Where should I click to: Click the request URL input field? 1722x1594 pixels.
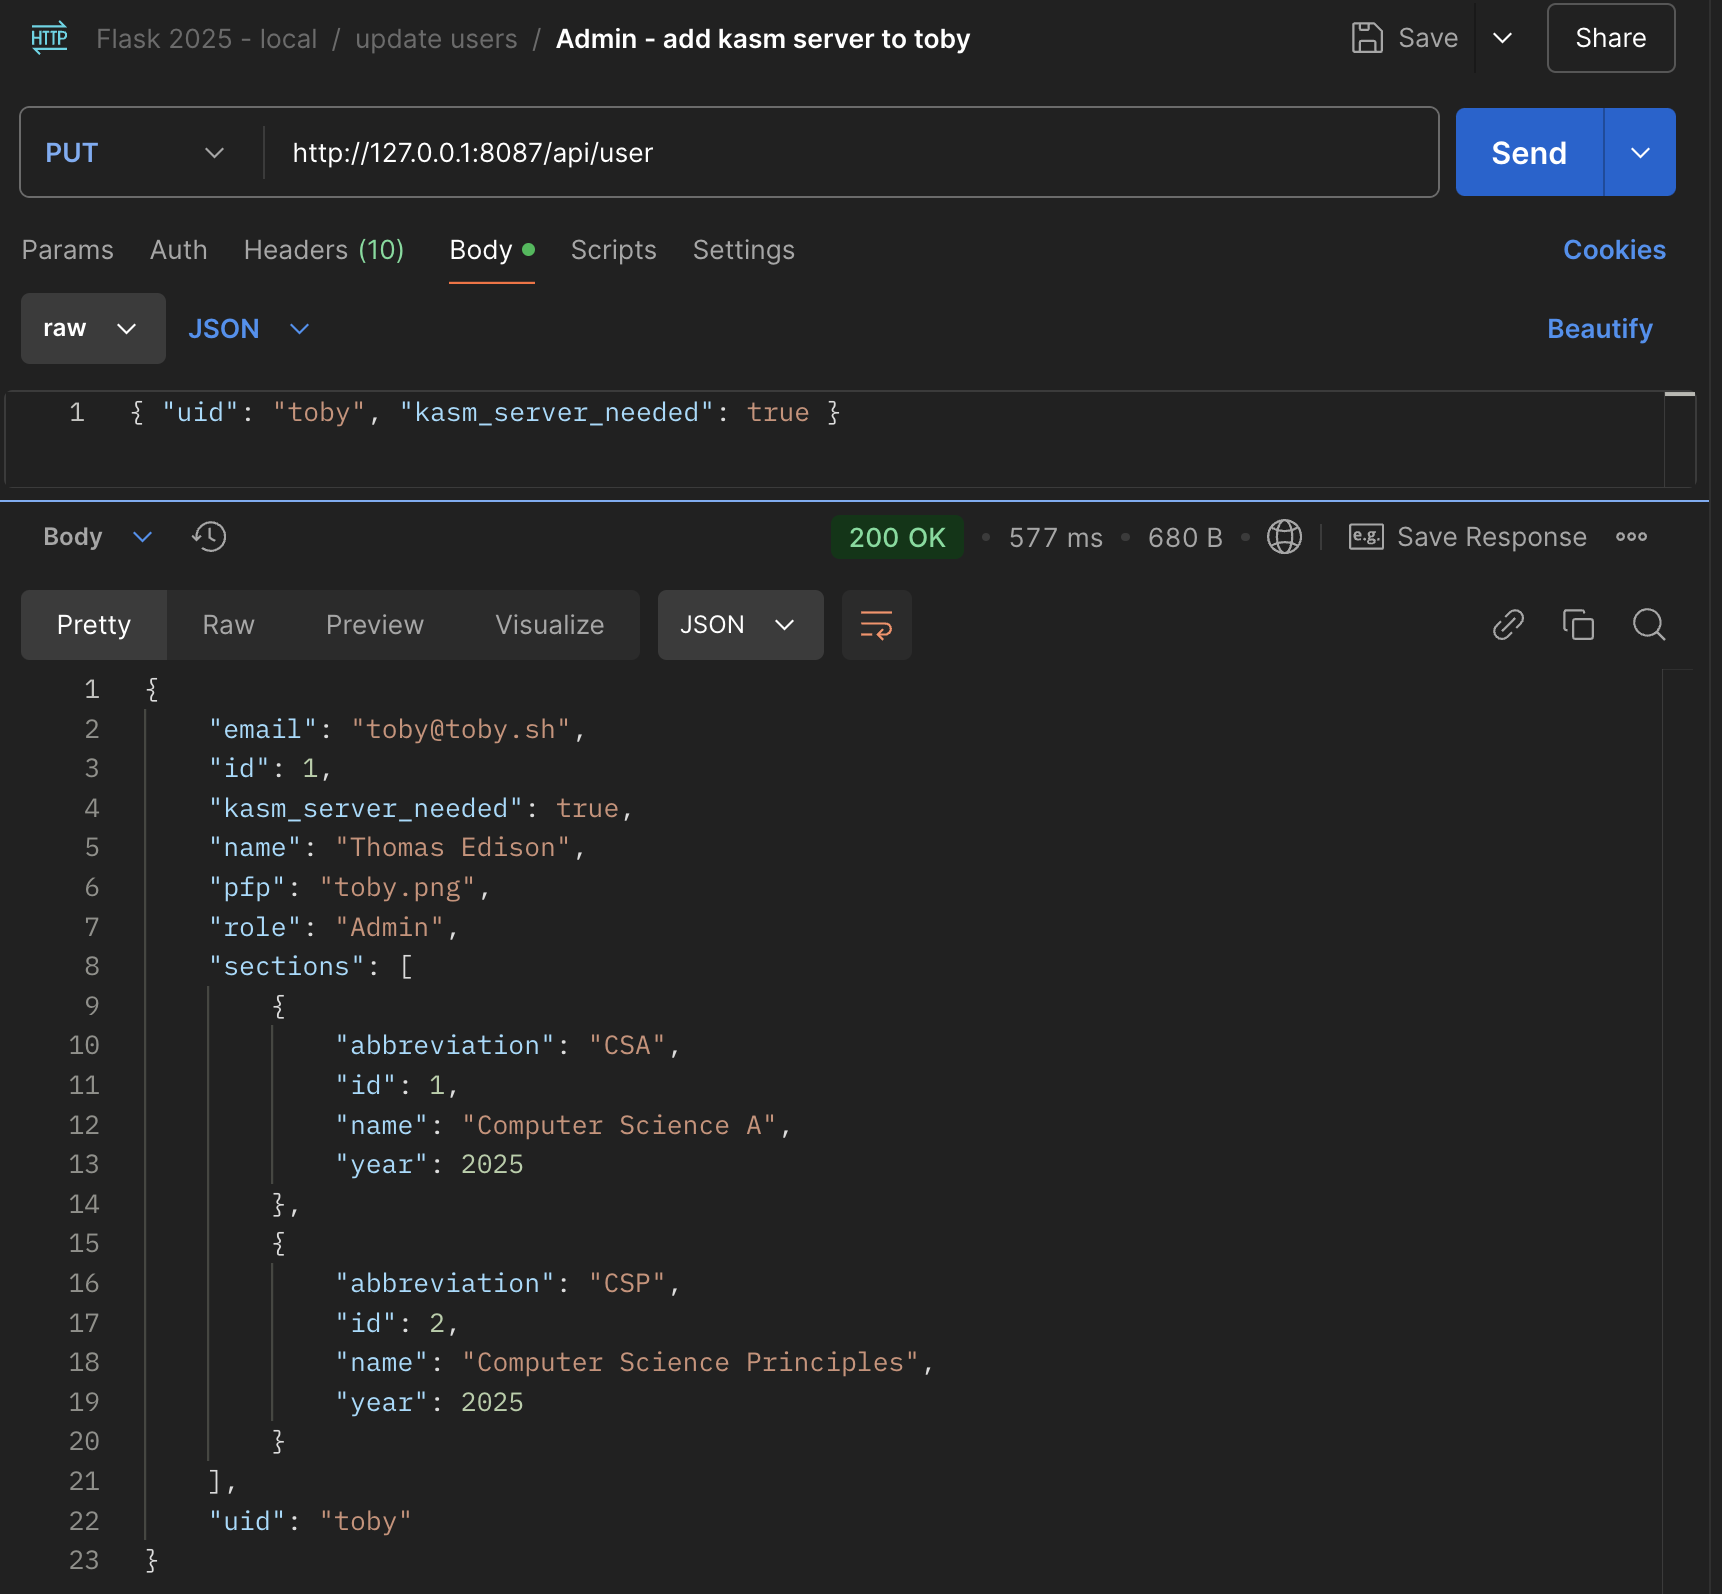[850, 153]
